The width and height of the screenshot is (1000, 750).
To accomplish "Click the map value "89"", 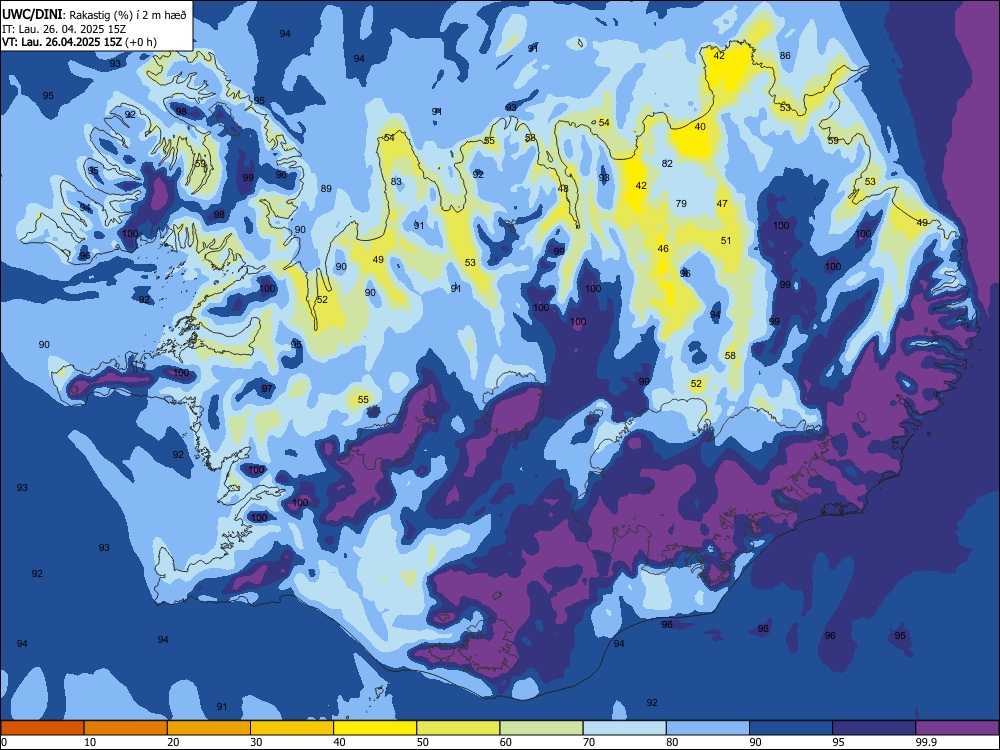I will (326, 189).
